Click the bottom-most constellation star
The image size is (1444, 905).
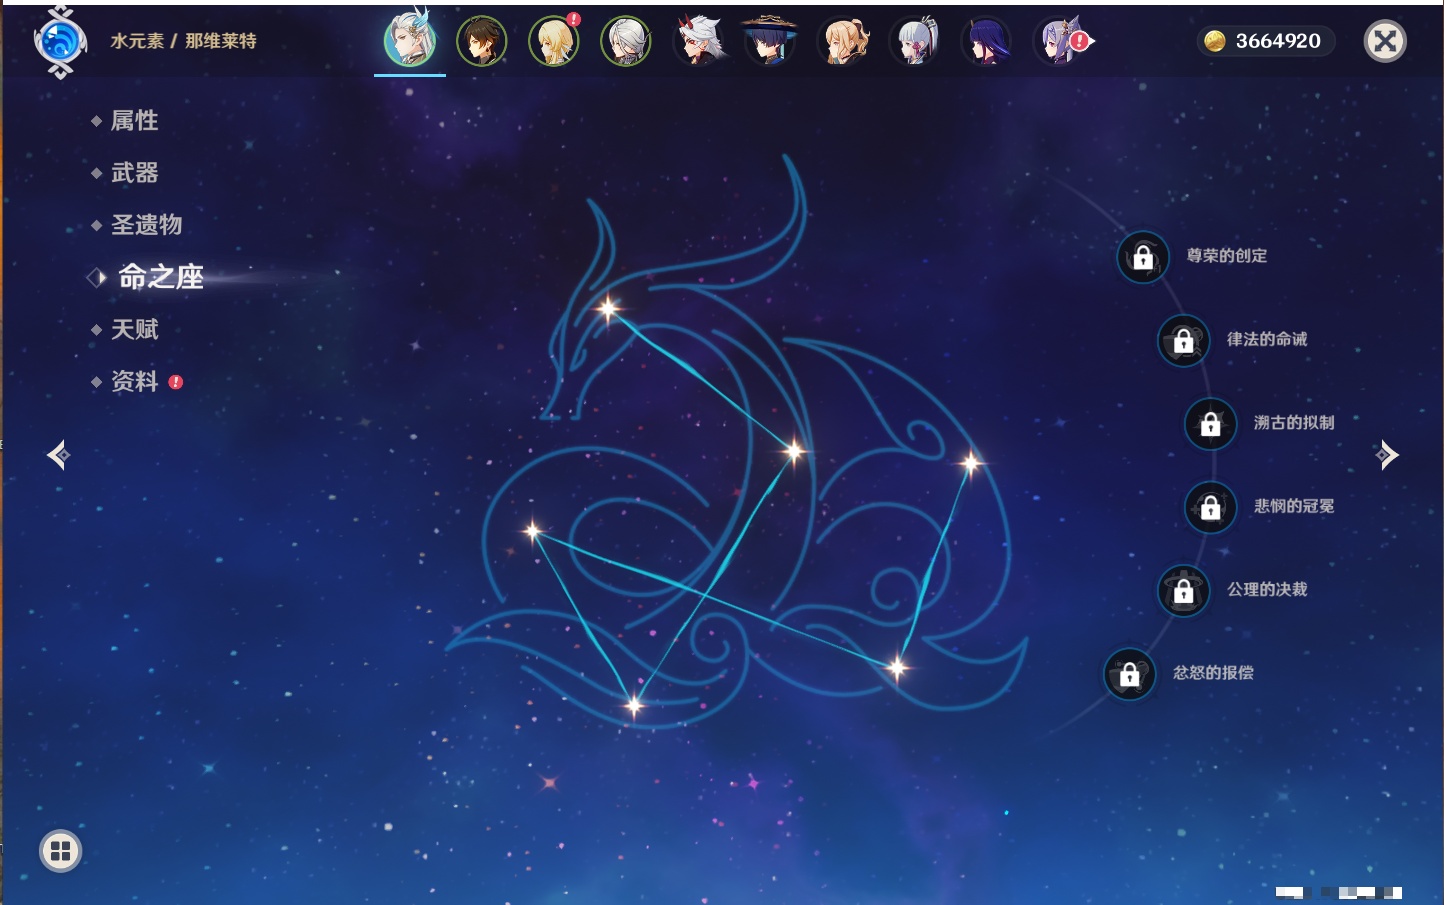point(634,706)
